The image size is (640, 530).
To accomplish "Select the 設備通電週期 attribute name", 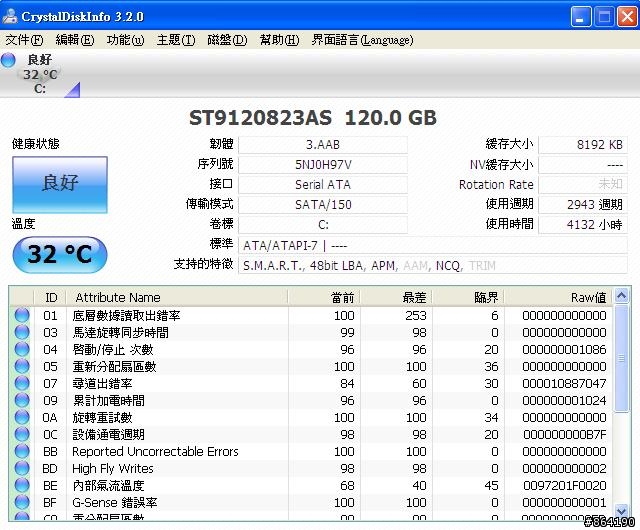I will pyautogui.click(x=108, y=435).
